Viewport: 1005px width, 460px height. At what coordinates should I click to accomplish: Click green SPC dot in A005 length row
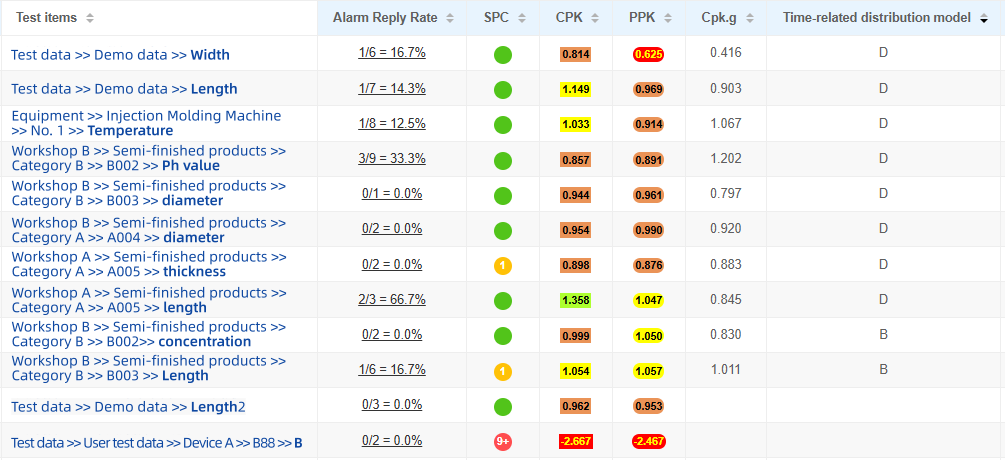click(x=503, y=300)
